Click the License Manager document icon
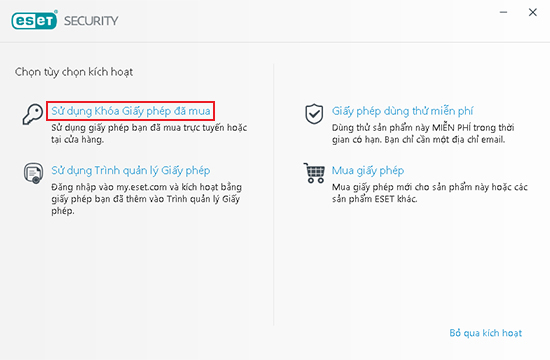This screenshot has width=550, height=360. [33, 173]
